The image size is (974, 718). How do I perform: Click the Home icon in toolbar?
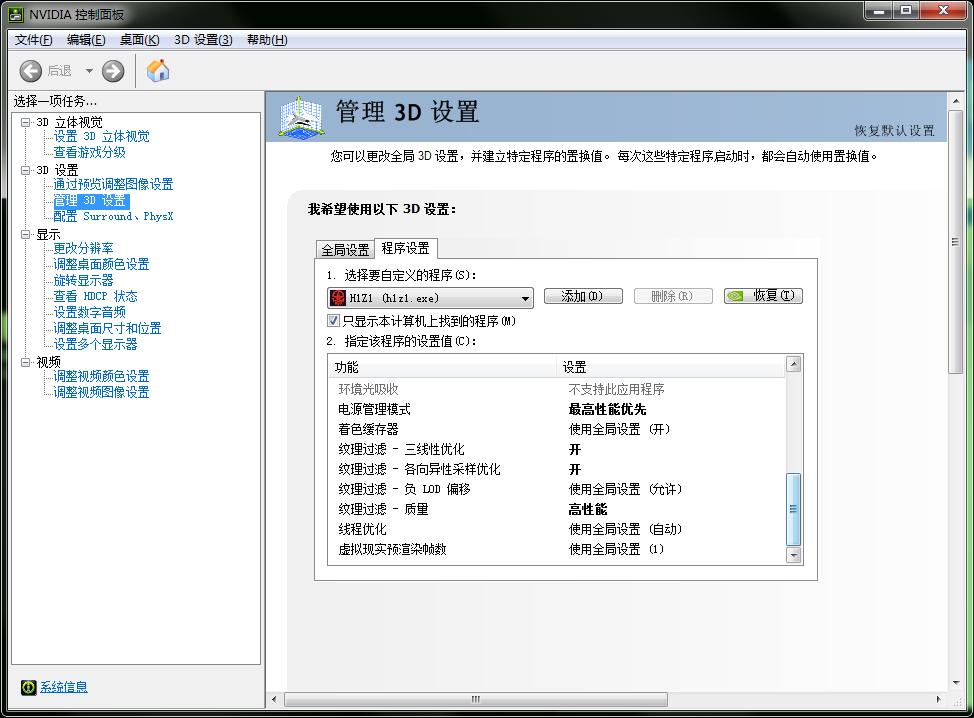[x=158, y=71]
